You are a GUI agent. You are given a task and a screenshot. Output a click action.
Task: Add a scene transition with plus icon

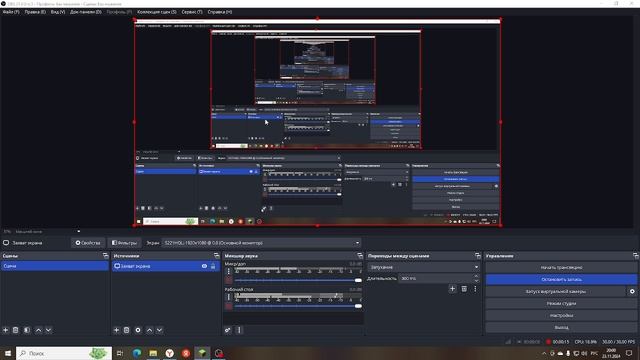452,289
